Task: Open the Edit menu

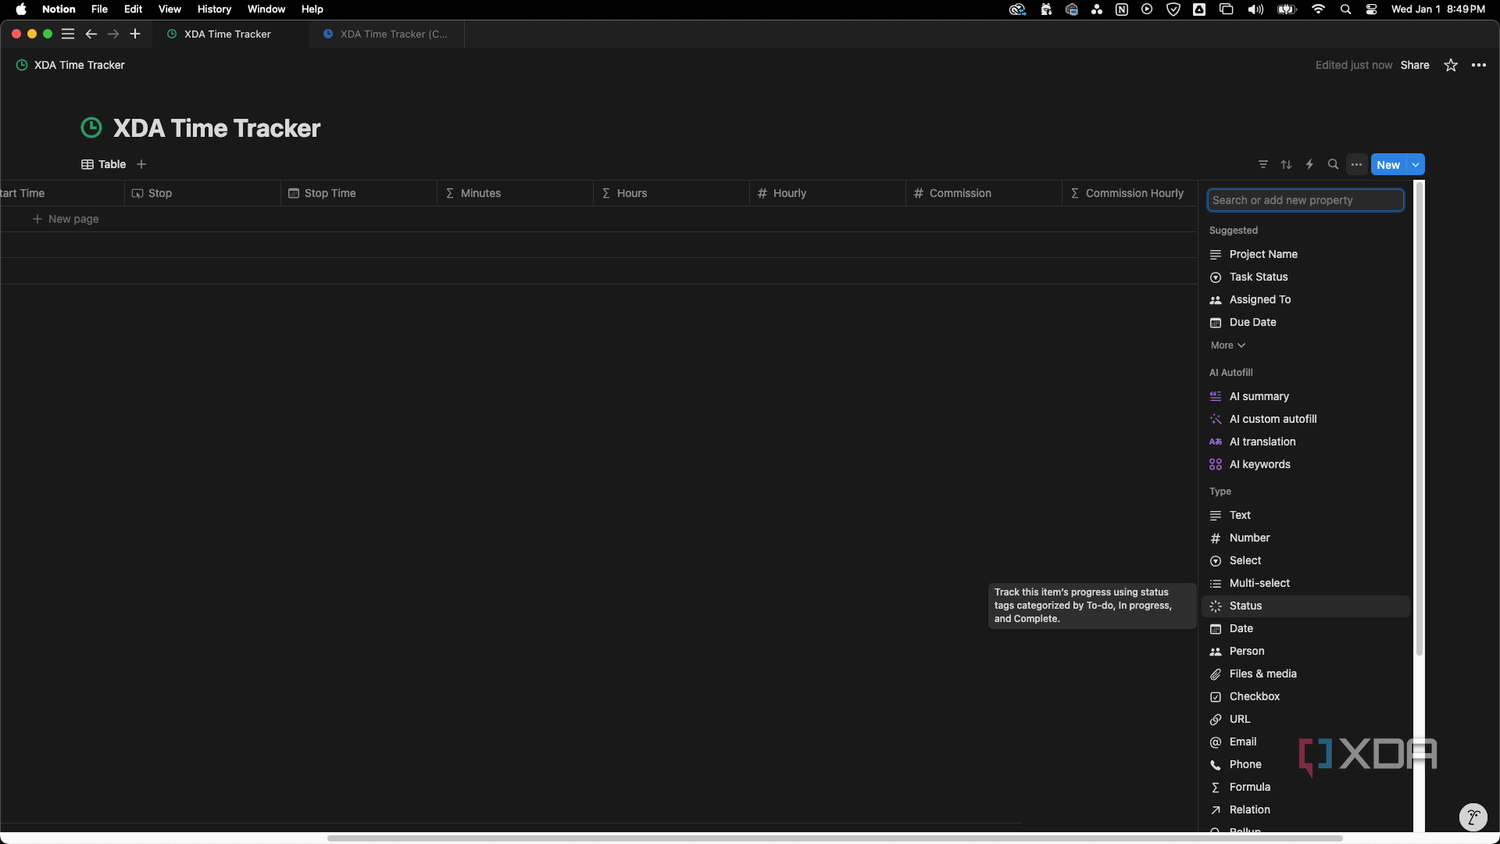Action: (133, 9)
